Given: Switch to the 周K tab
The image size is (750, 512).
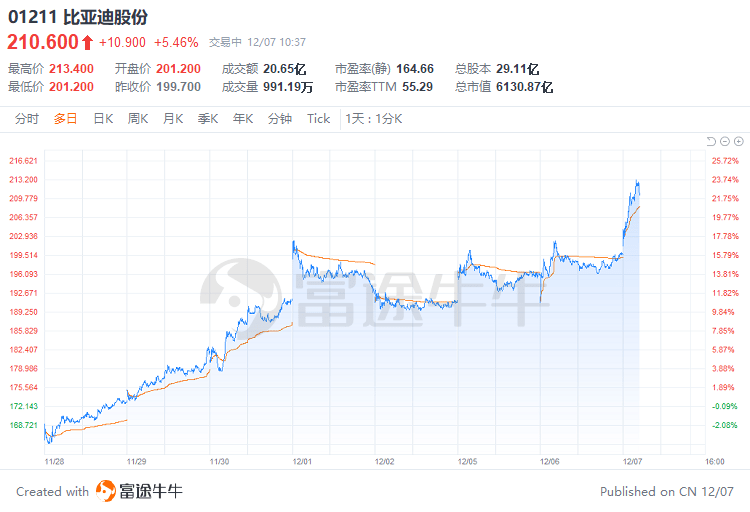Looking at the screenshot, I should pos(138,119).
